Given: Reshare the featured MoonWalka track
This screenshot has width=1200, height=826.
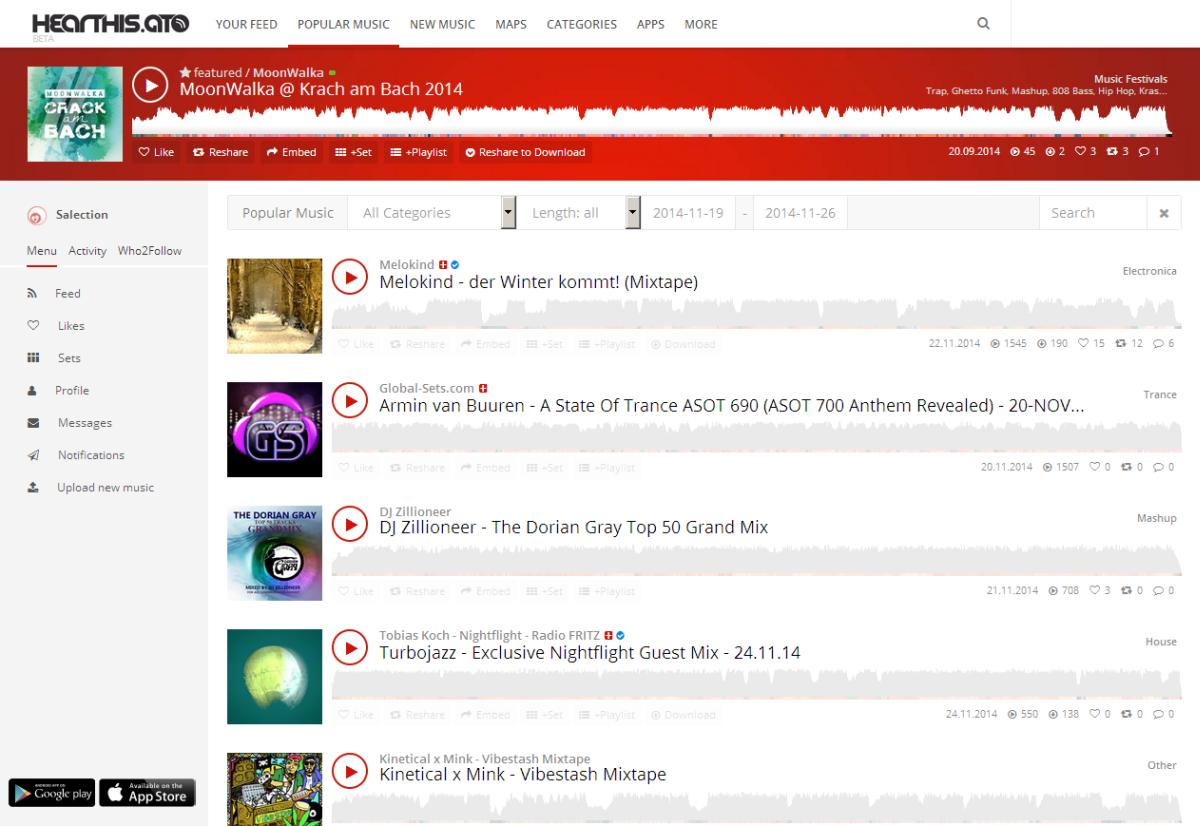Looking at the screenshot, I should click(x=220, y=152).
